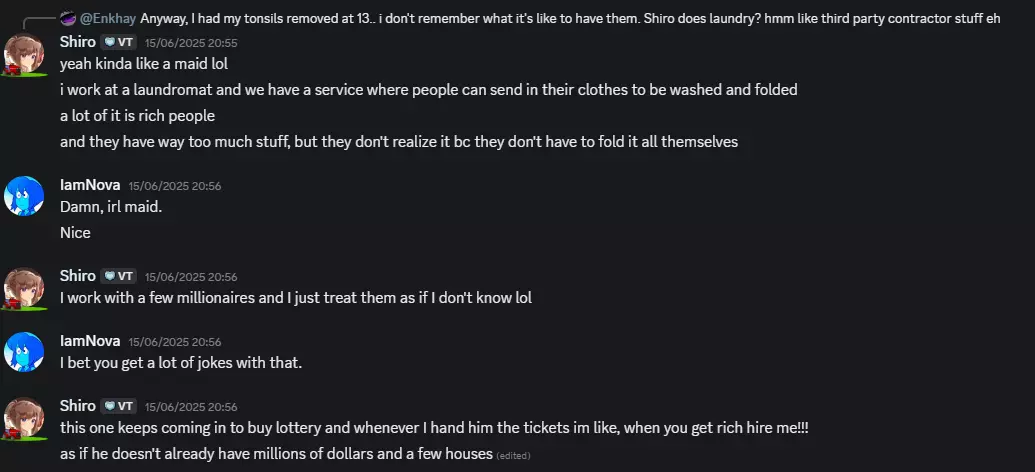Viewport: 1035px width, 472px height.
Task: Open the @Enkhay mention in the reply preview
Action: (108, 18)
